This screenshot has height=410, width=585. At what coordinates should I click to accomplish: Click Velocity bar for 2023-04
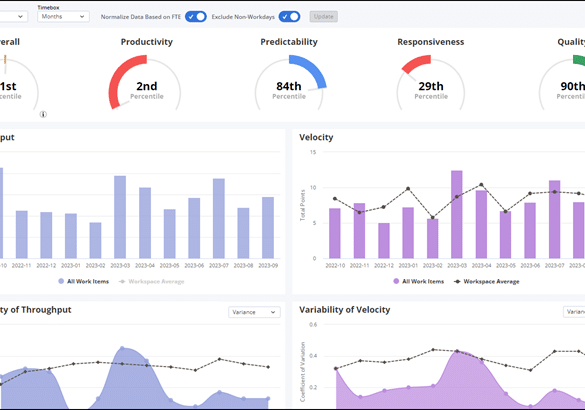481,225
